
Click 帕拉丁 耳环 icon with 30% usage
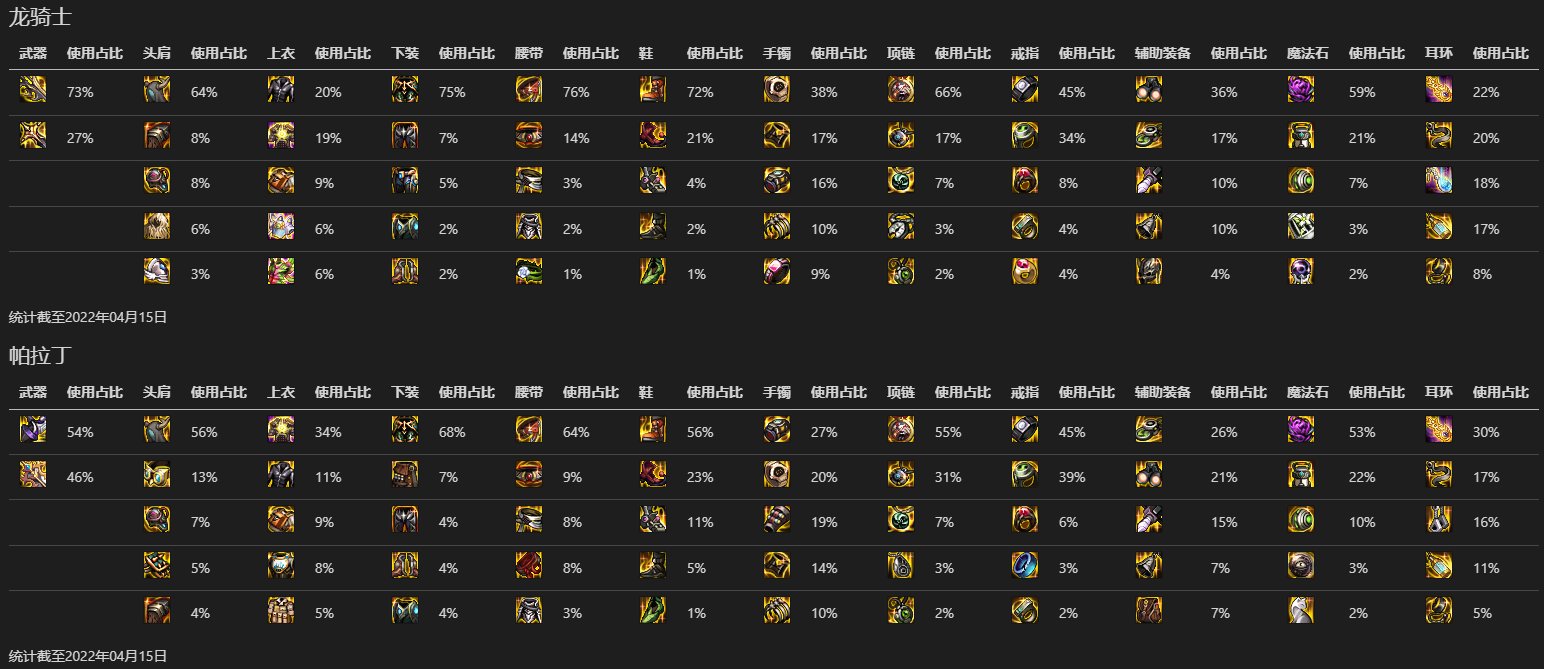[1439, 430]
